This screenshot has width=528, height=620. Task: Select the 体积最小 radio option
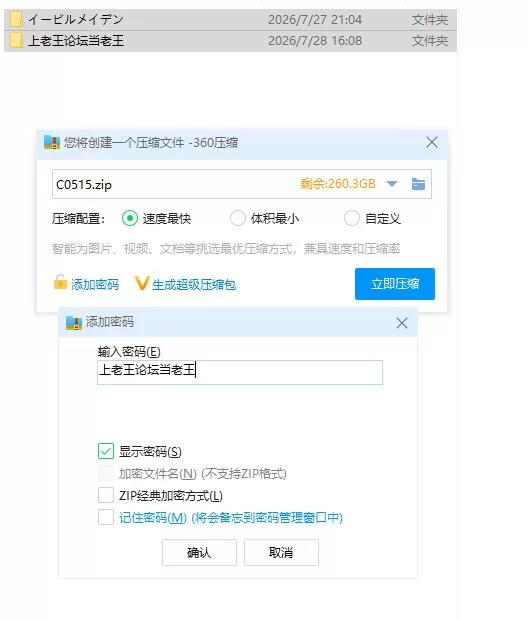tap(238, 218)
